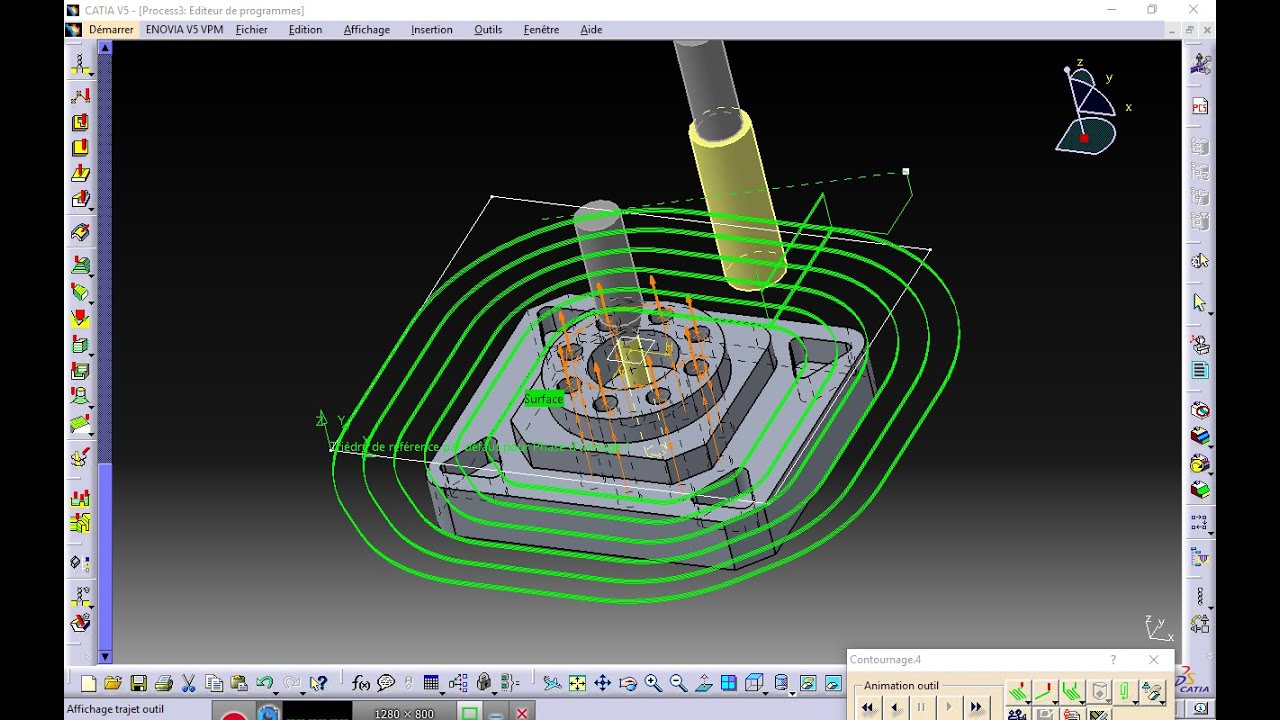Open the Démarrer menu
This screenshot has height=720, width=1280.
[111, 30]
